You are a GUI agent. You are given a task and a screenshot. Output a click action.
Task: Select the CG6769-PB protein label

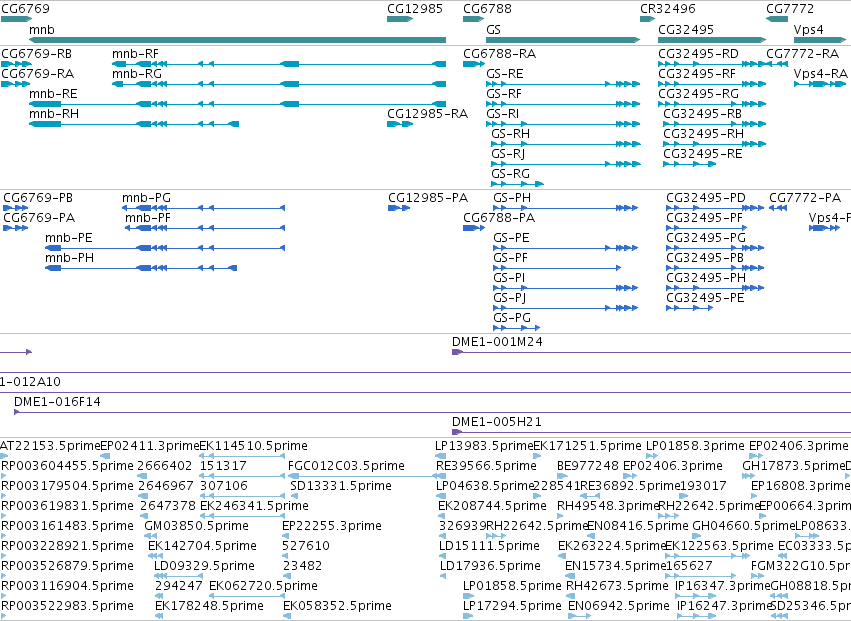(38, 198)
